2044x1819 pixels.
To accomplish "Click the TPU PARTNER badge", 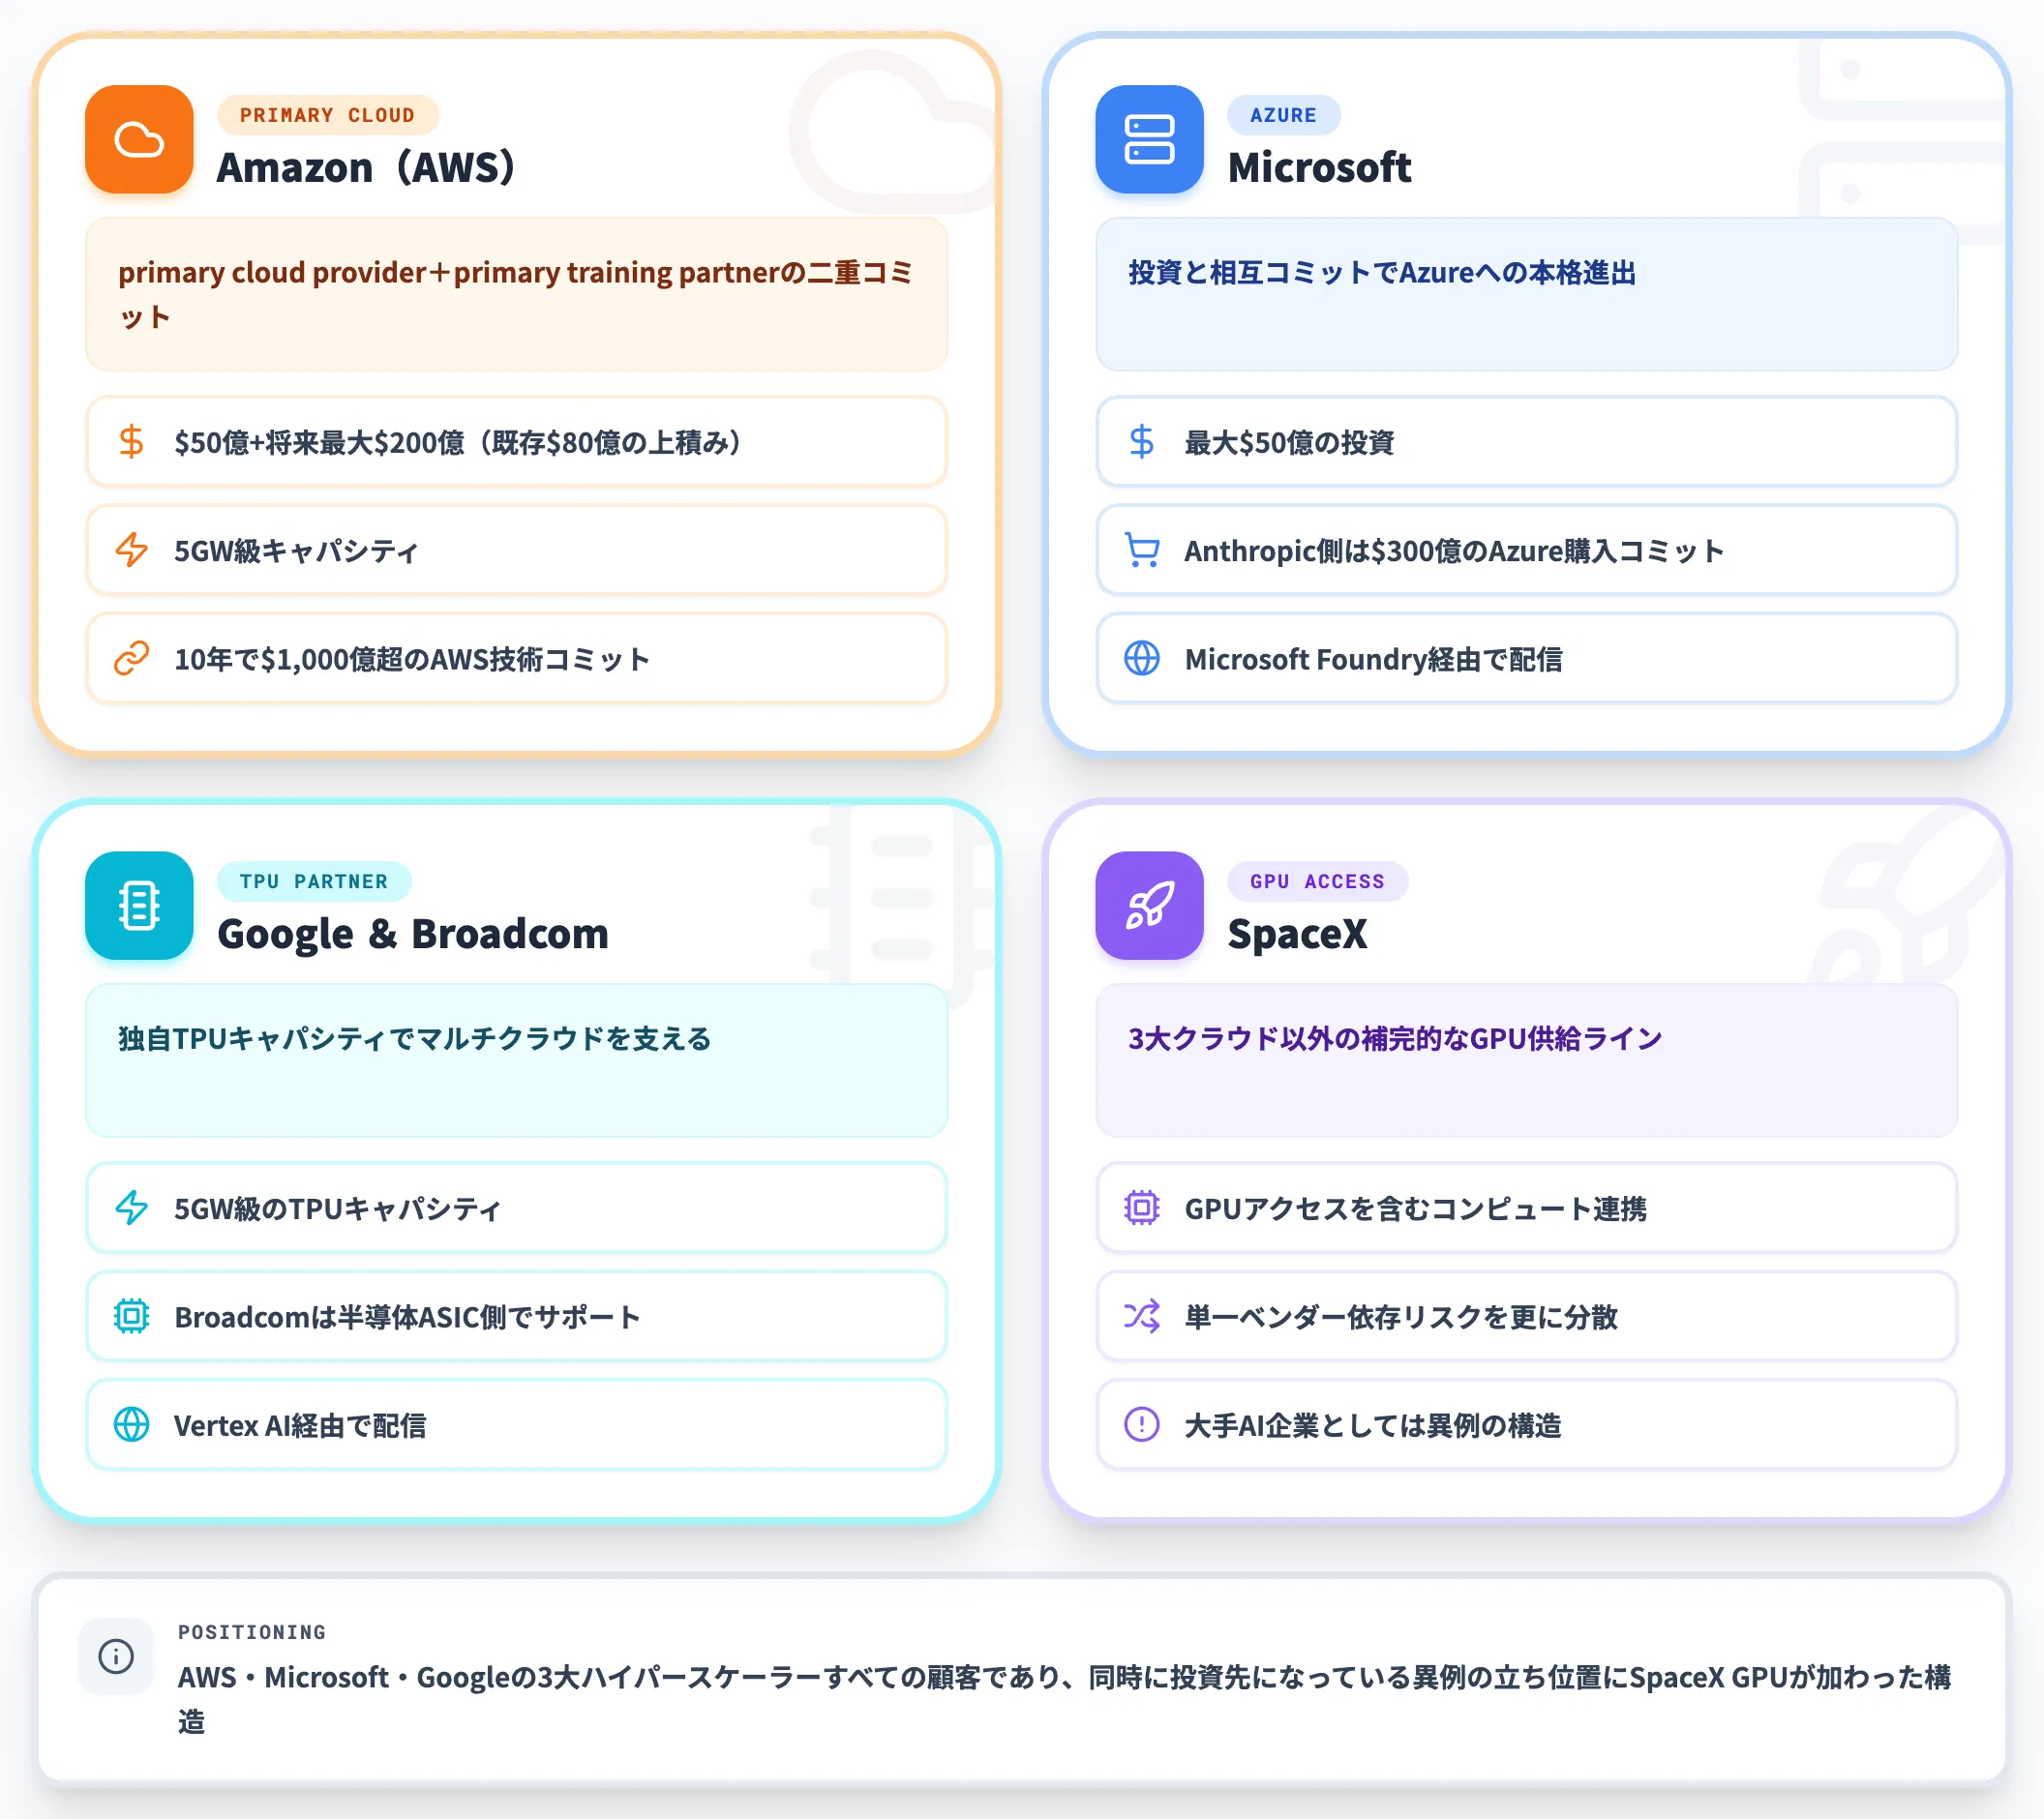I will pos(313,881).
